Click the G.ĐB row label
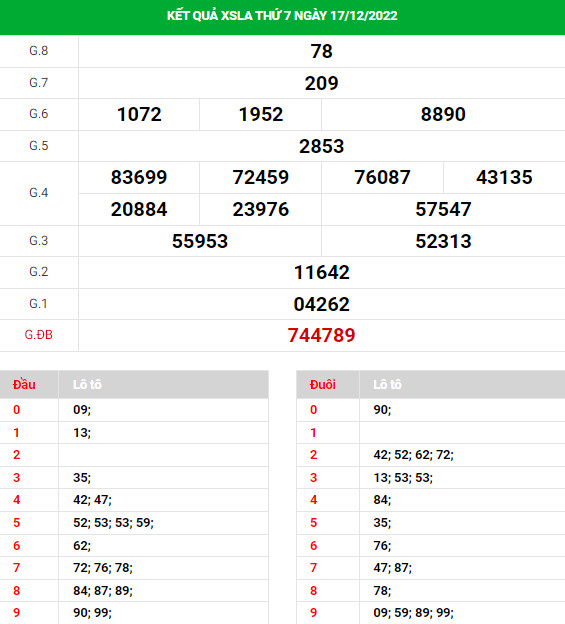Image resolution: width=565 pixels, height=624 pixels. 39,335
